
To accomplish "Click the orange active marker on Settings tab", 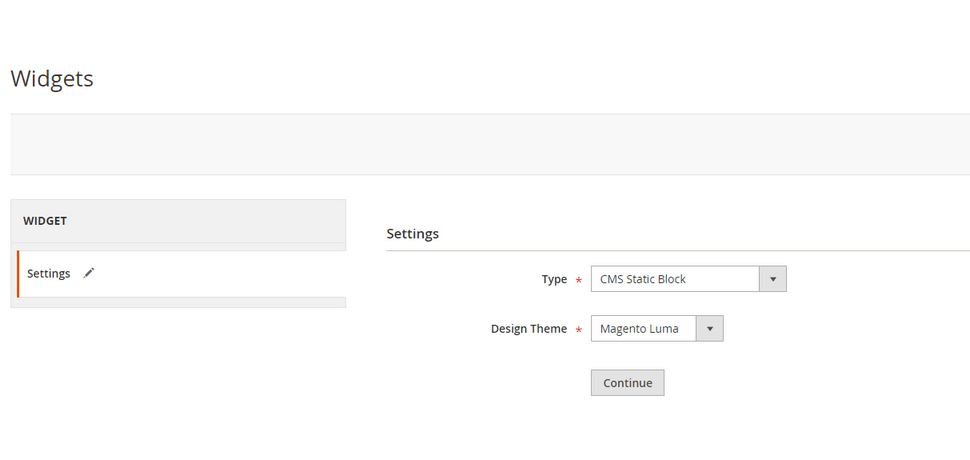I will [x=18, y=273].
